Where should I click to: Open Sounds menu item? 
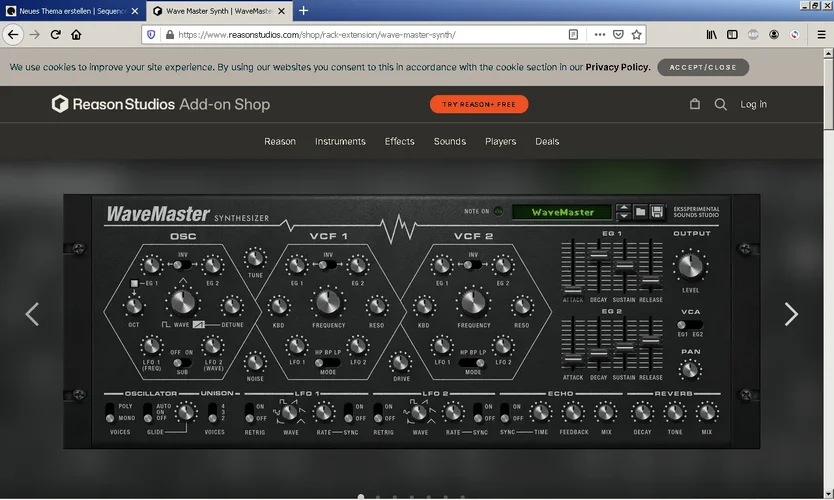449,141
